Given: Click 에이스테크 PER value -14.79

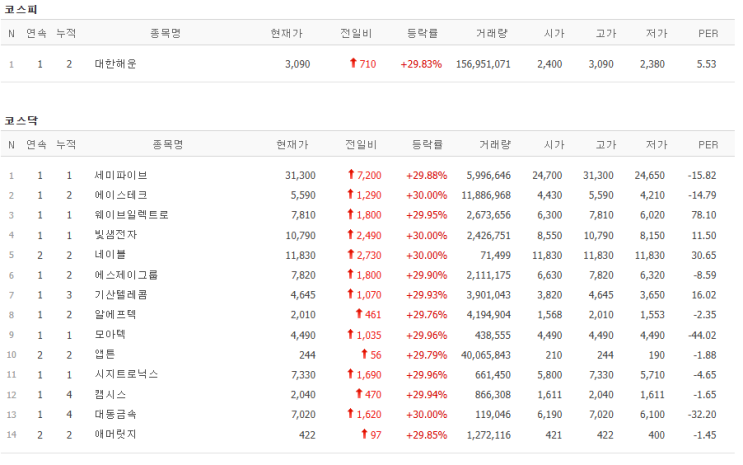Looking at the screenshot, I should (702, 195).
